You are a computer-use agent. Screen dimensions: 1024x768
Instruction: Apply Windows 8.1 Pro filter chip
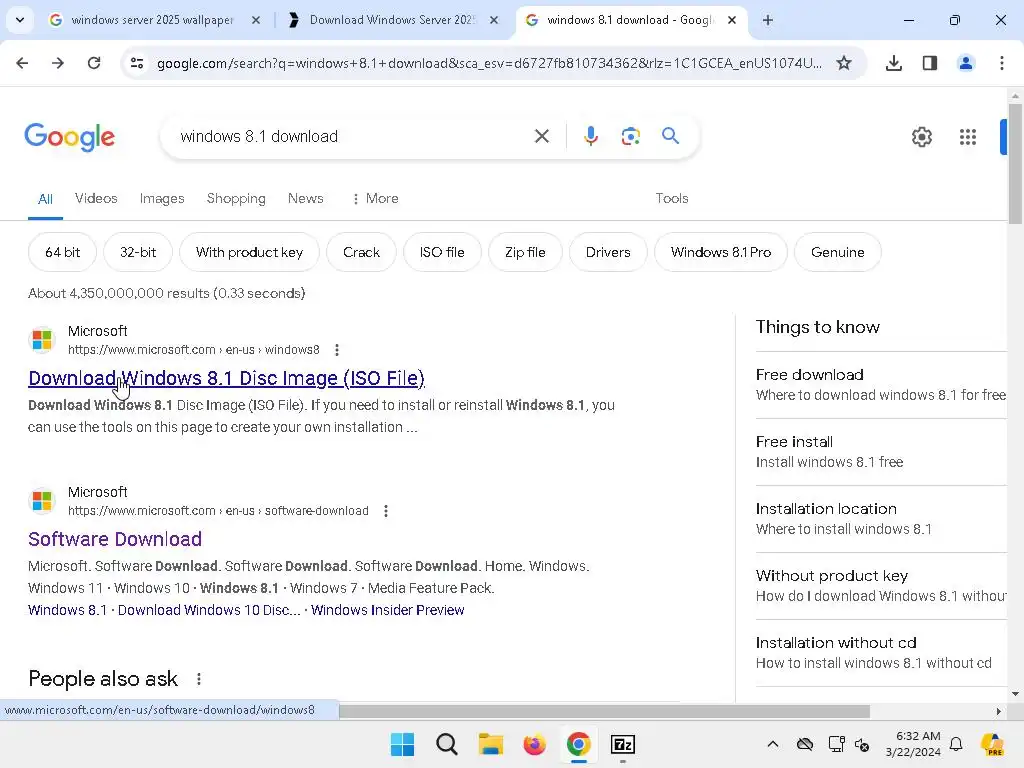pos(721,252)
